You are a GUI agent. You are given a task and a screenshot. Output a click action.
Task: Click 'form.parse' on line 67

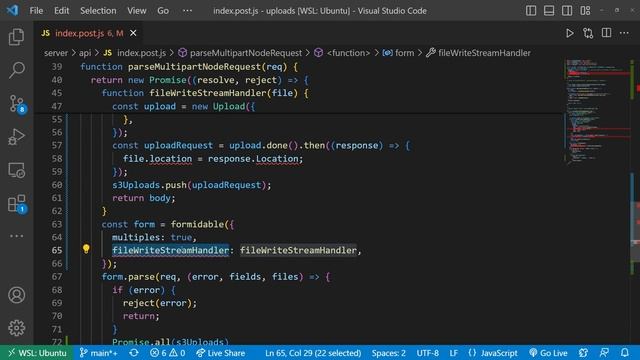(x=128, y=277)
